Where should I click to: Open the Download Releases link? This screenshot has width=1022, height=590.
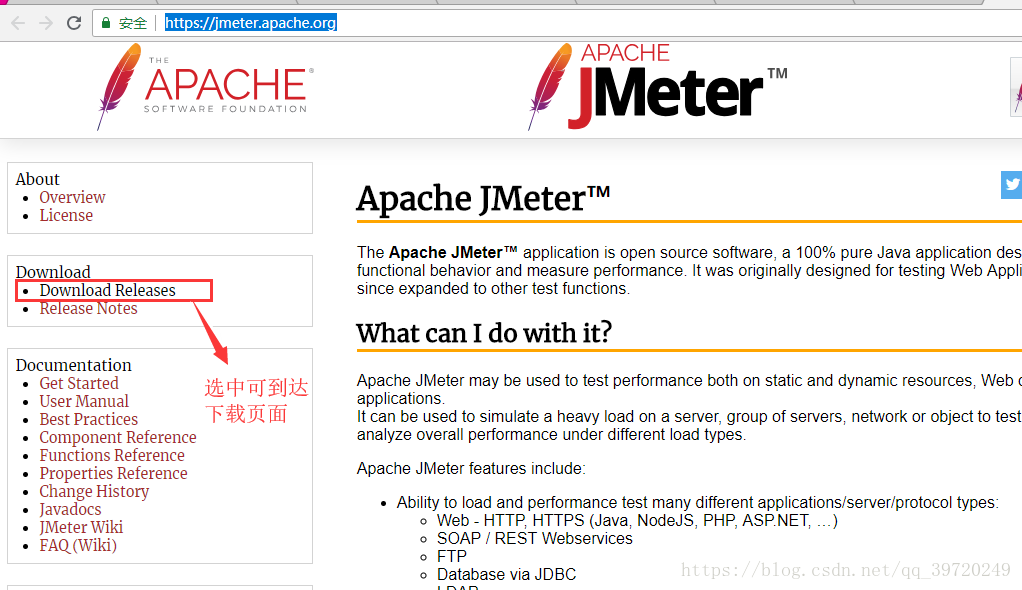(x=108, y=290)
